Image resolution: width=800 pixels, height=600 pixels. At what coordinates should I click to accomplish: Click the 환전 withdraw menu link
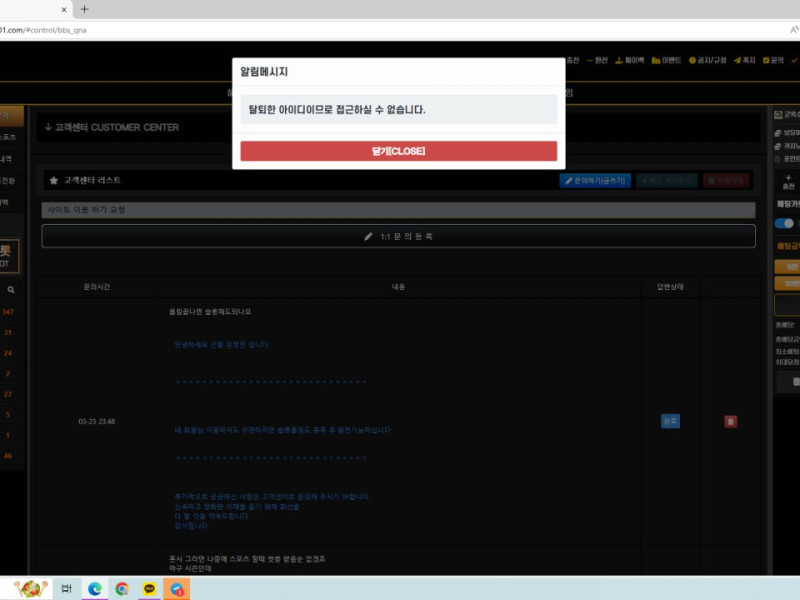pos(597,60)
